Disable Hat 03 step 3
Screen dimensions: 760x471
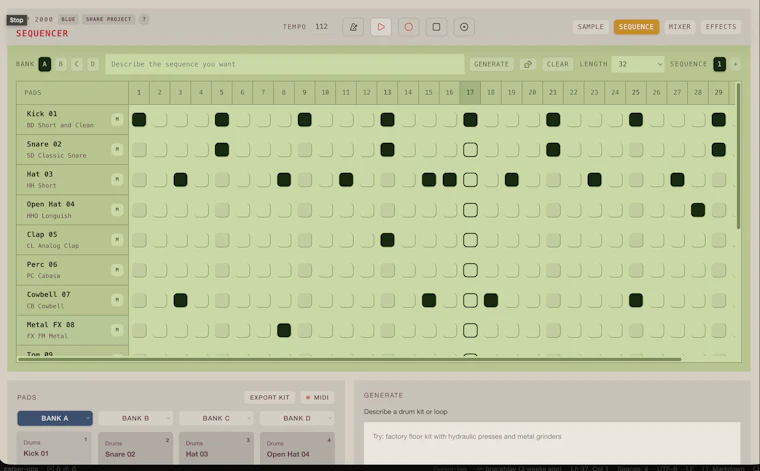[180, 180]
